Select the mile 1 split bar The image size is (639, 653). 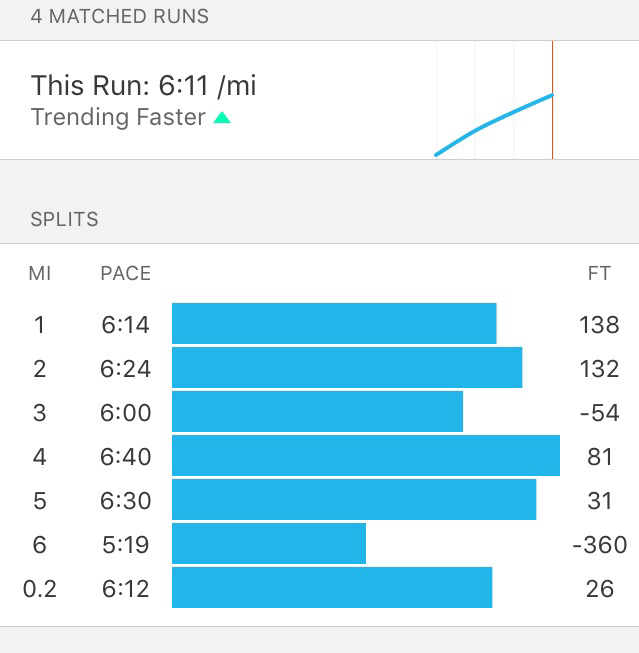coord(334,324)
